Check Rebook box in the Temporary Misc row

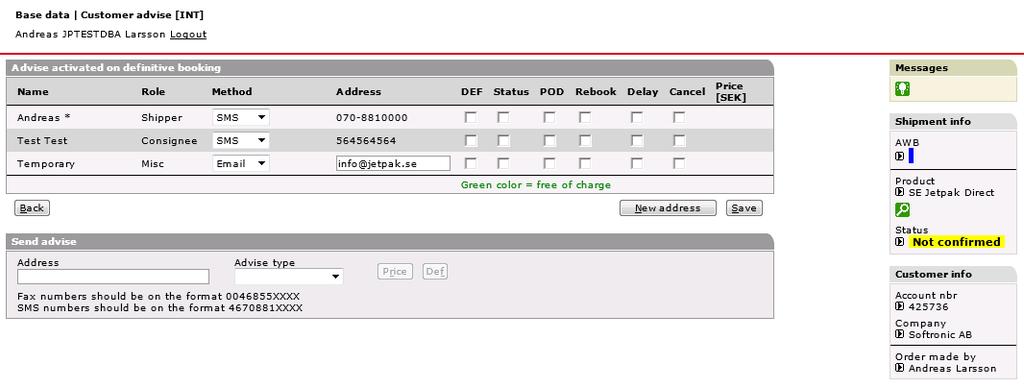coord(584,163)
